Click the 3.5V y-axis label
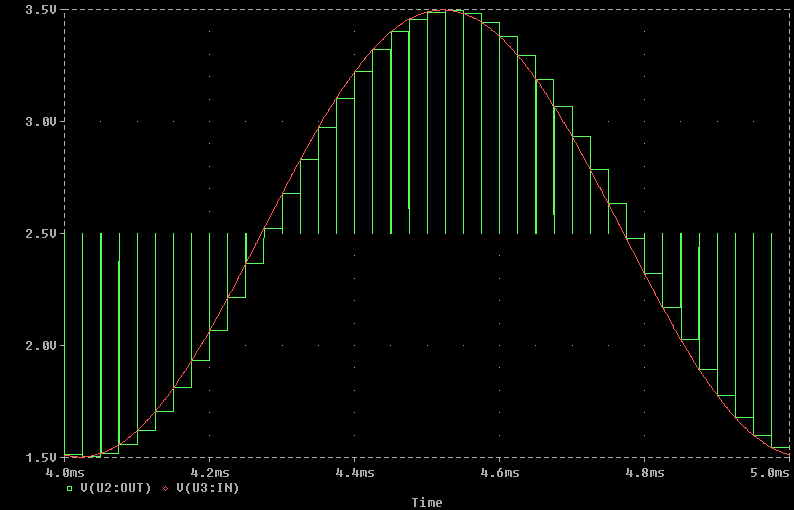 [x=41, y=10]
